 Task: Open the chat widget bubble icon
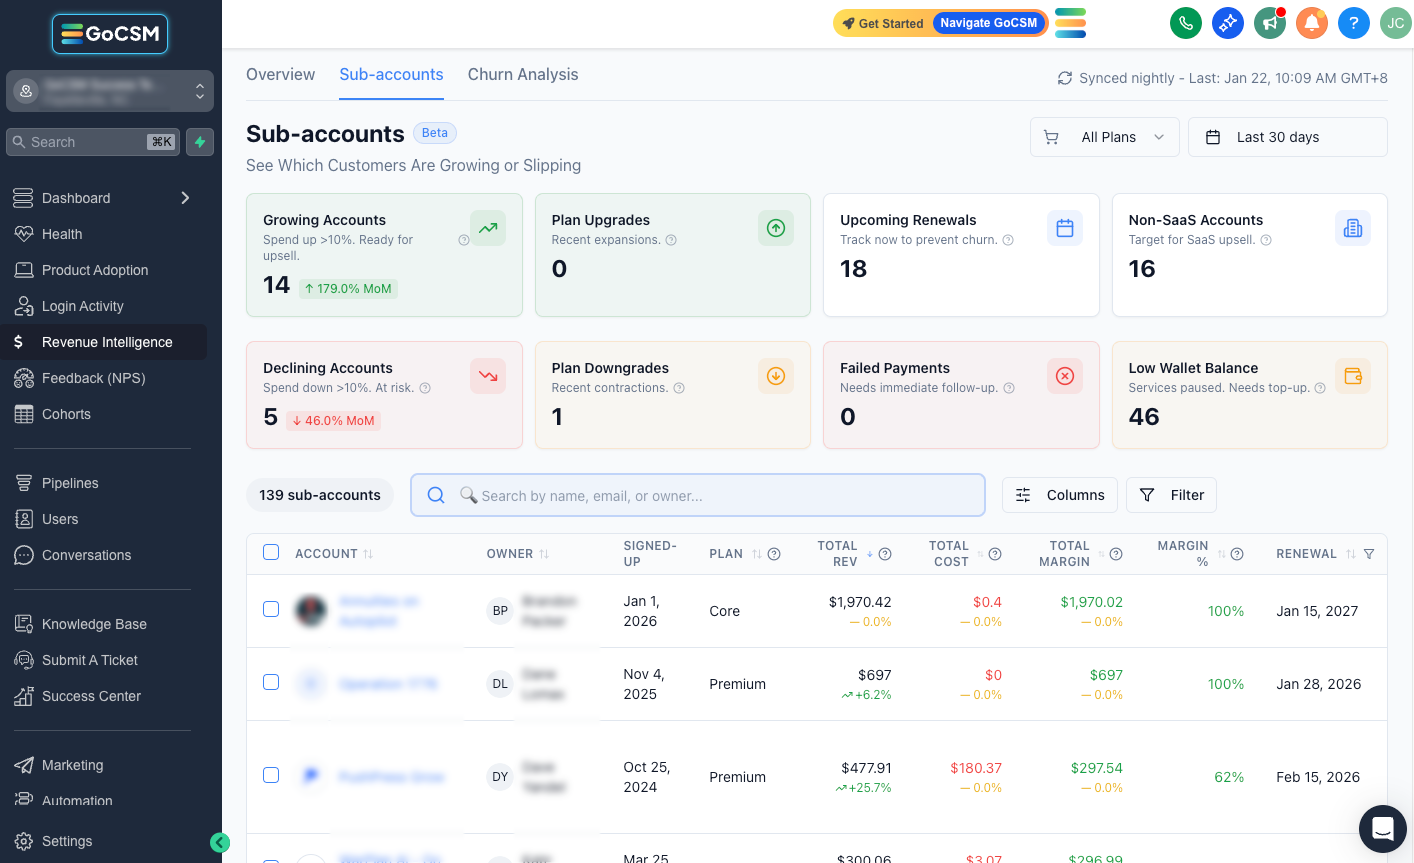pyautogui.click(x=1383, y=829)
